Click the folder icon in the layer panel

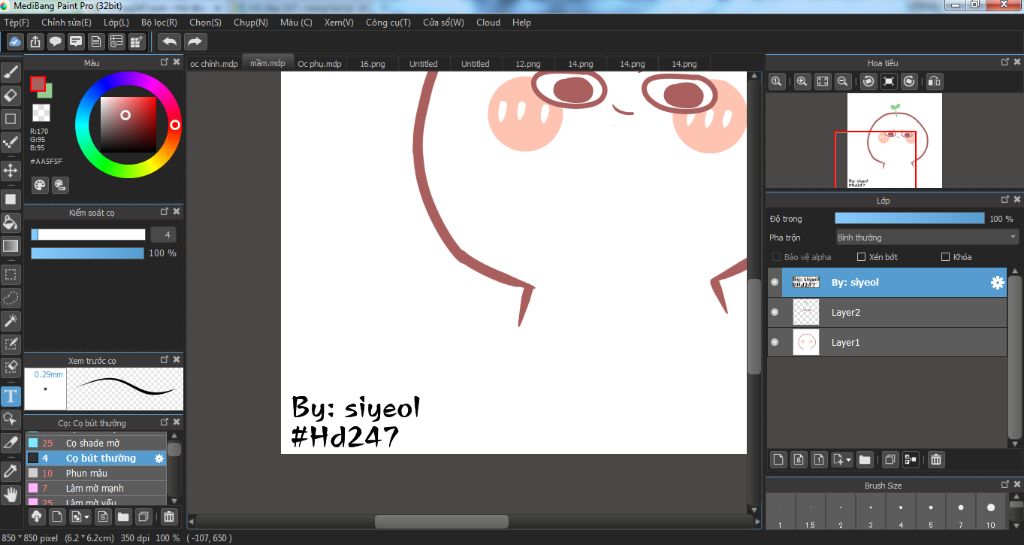click(865, 460)
